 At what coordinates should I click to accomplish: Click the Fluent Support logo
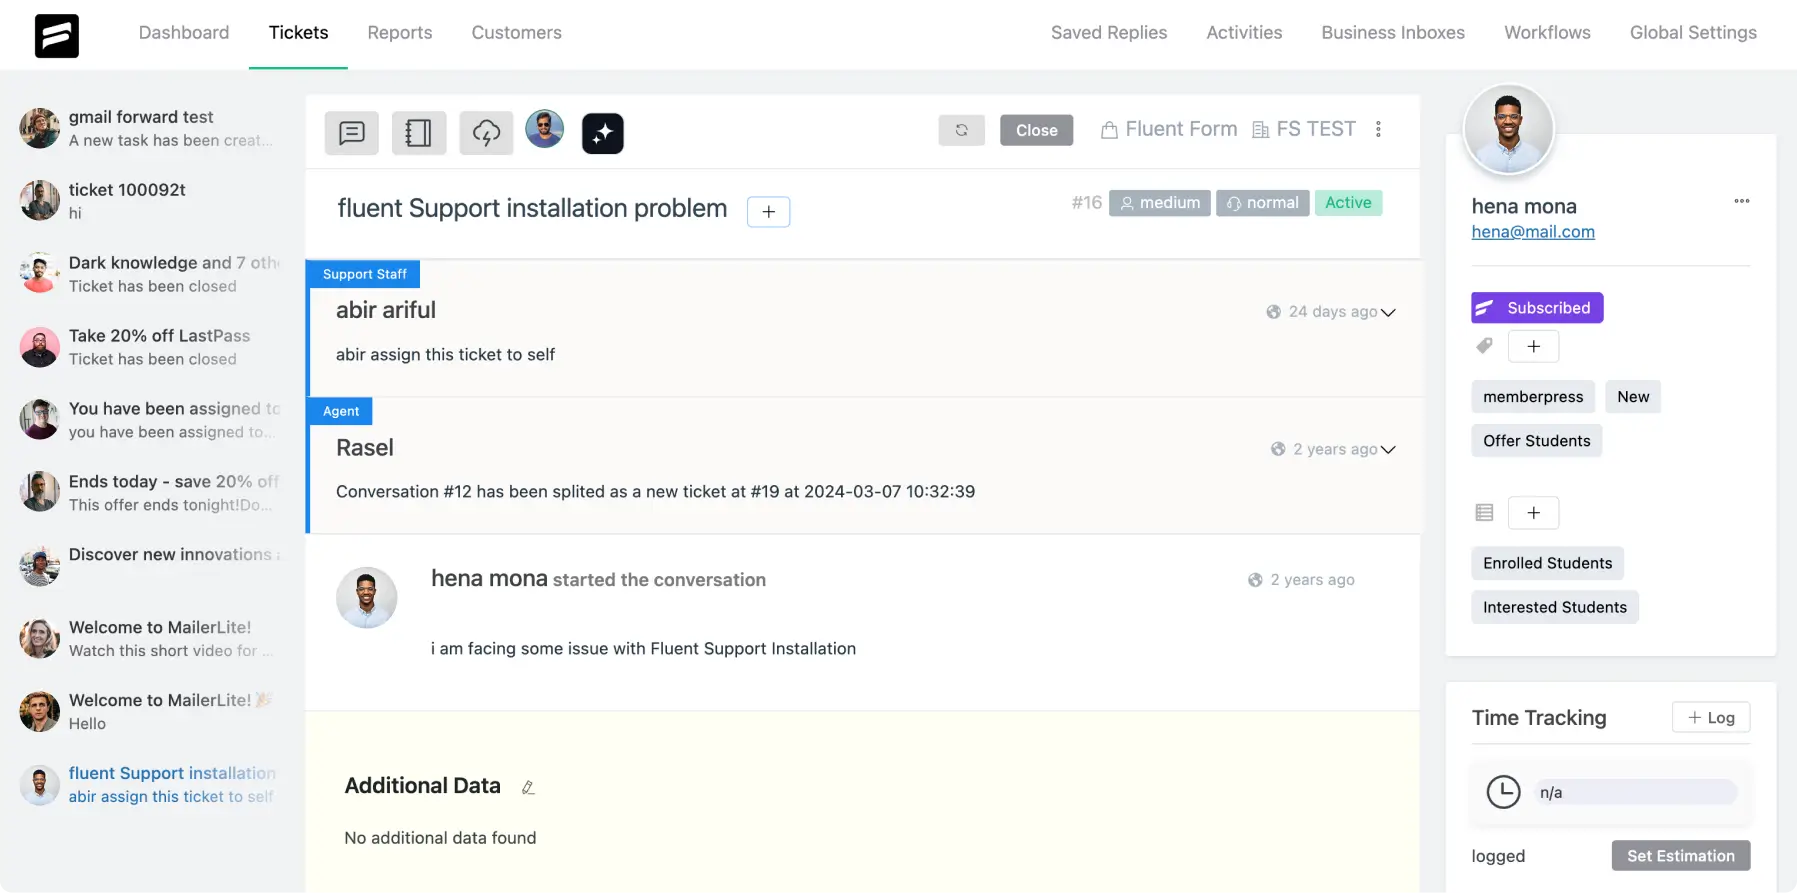[56, 36]
